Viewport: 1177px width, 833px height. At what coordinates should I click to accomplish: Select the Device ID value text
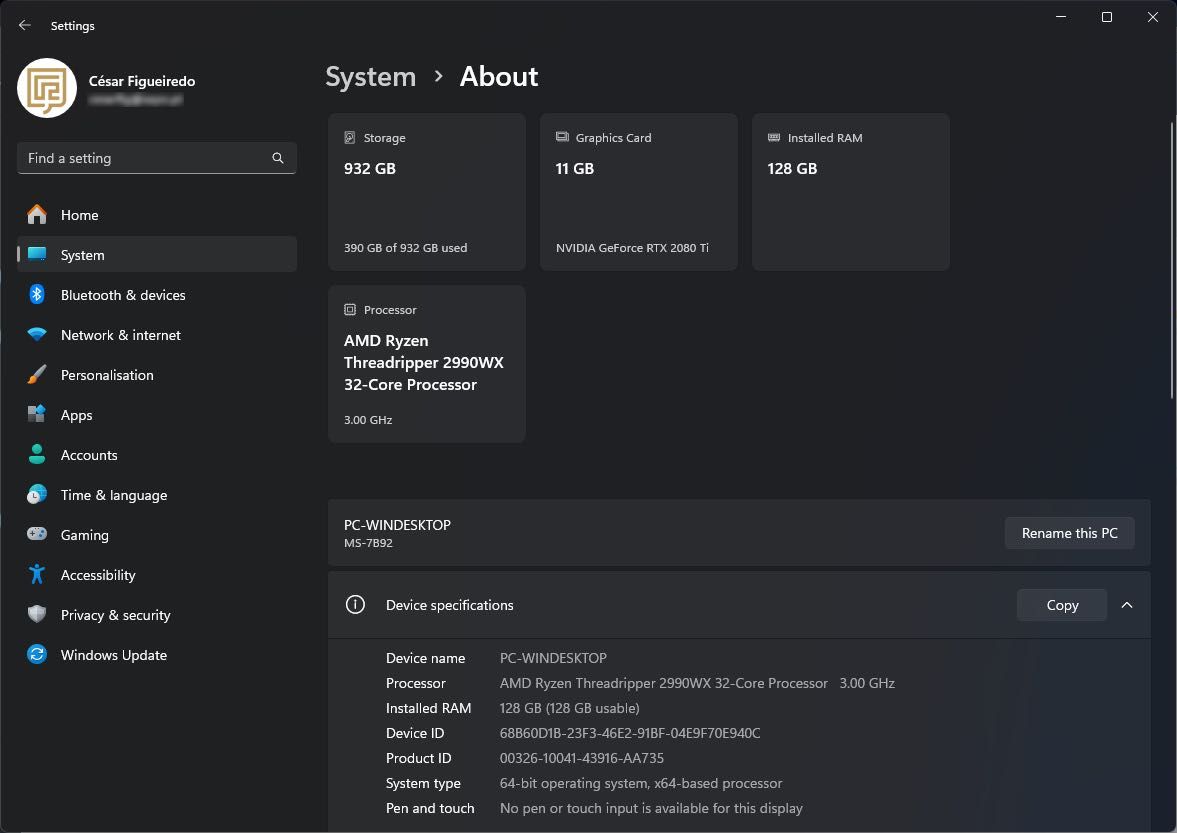[x=630, y=733]
